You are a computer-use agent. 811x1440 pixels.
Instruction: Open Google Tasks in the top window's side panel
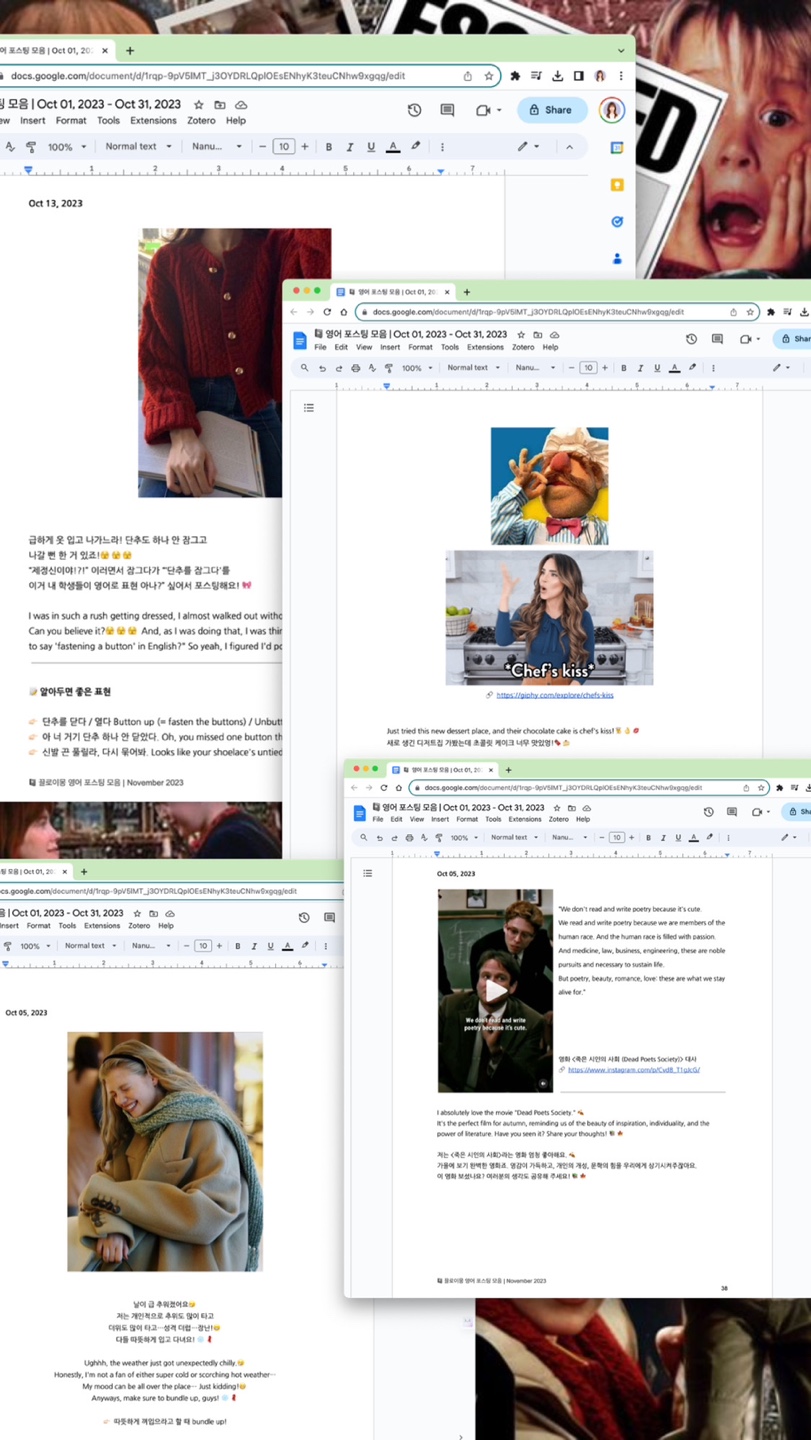[x=617, y=221]
